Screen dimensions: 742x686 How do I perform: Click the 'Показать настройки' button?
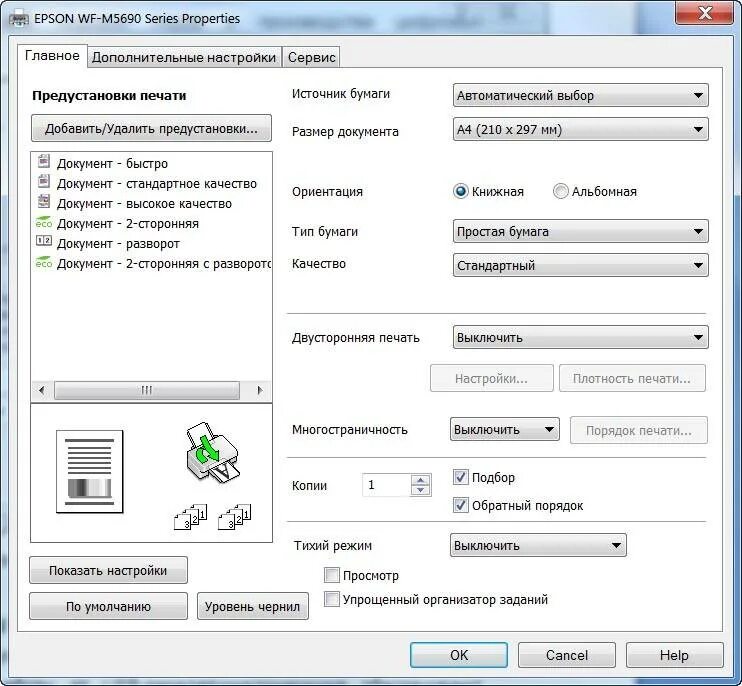point(108,571)
